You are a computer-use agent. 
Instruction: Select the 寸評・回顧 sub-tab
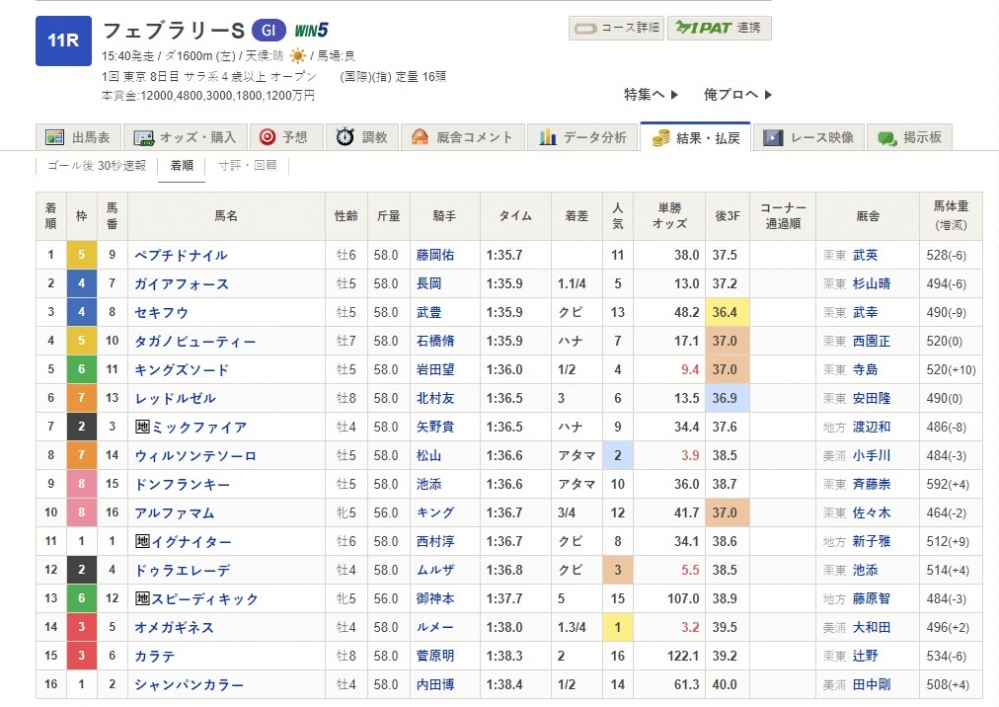[247, 166]
